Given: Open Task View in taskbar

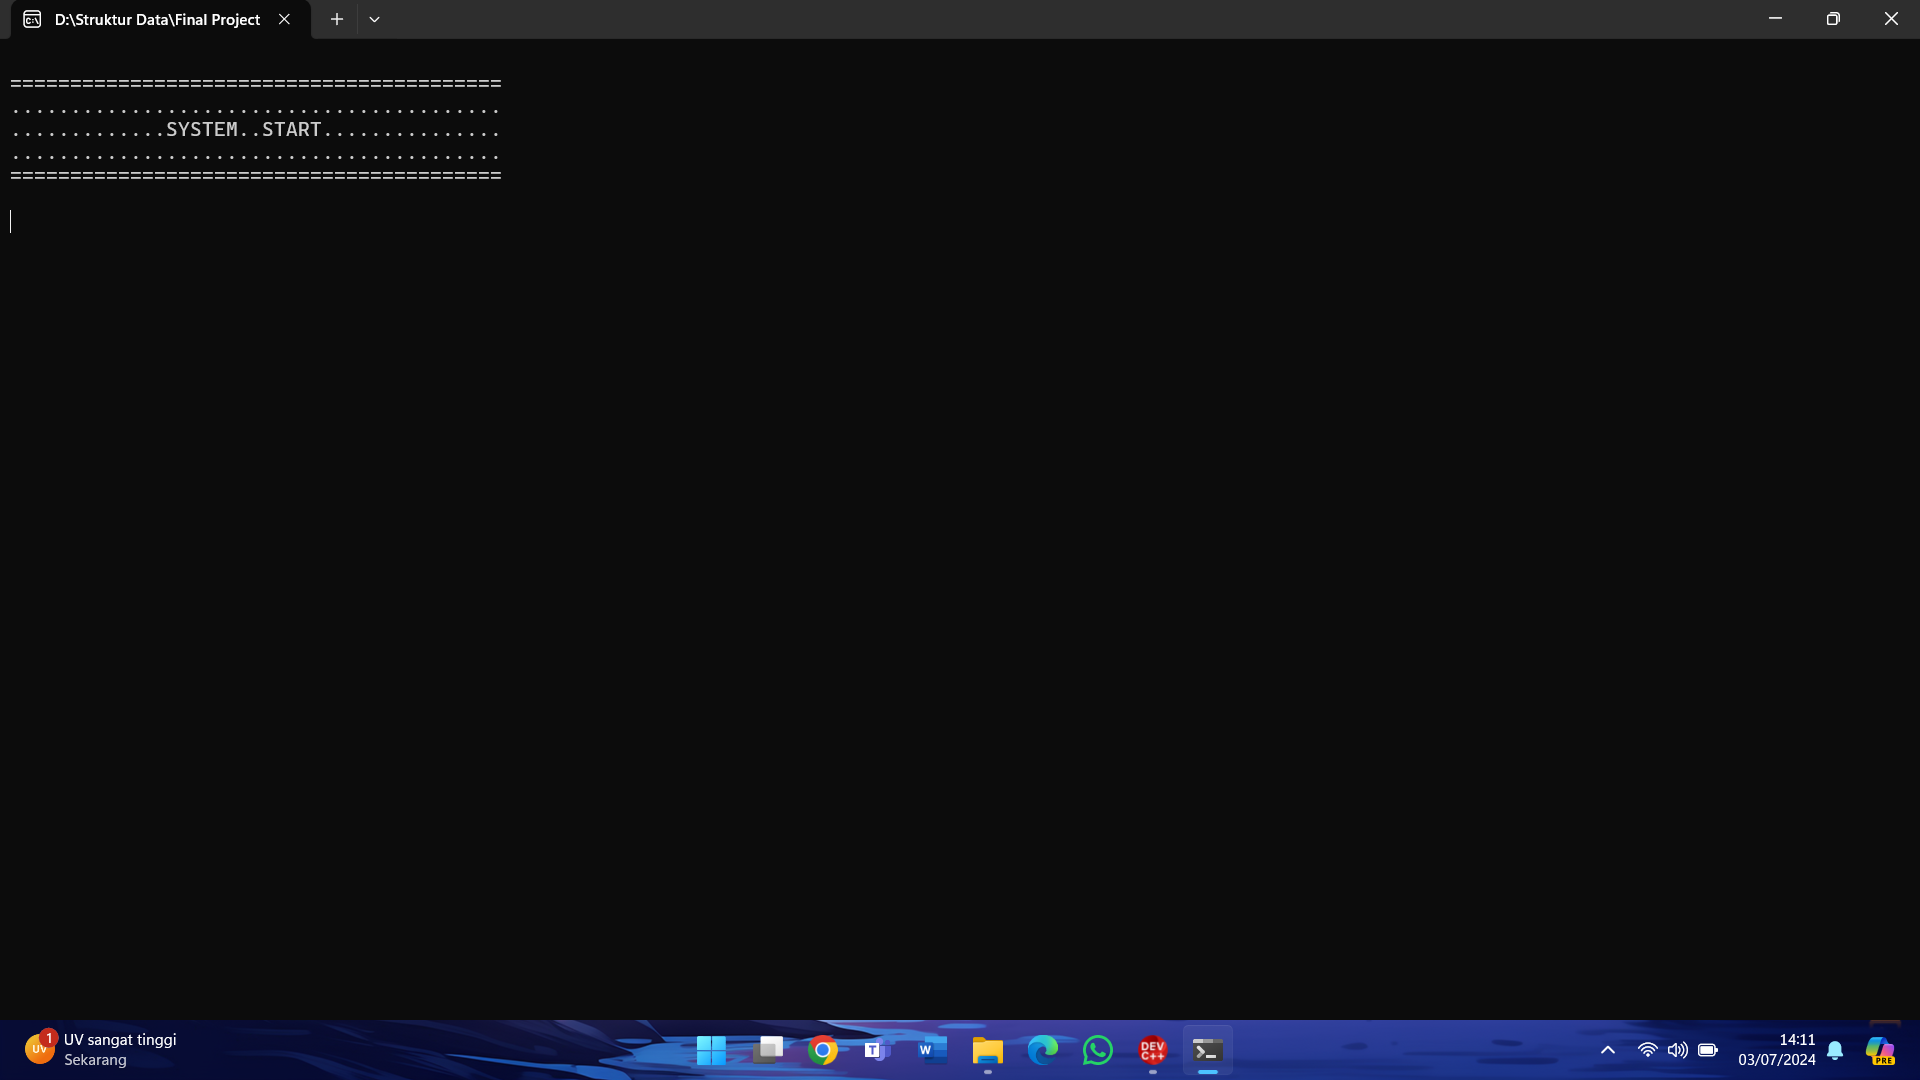Looking at the screenshot, I should (x=768, y=1050).
